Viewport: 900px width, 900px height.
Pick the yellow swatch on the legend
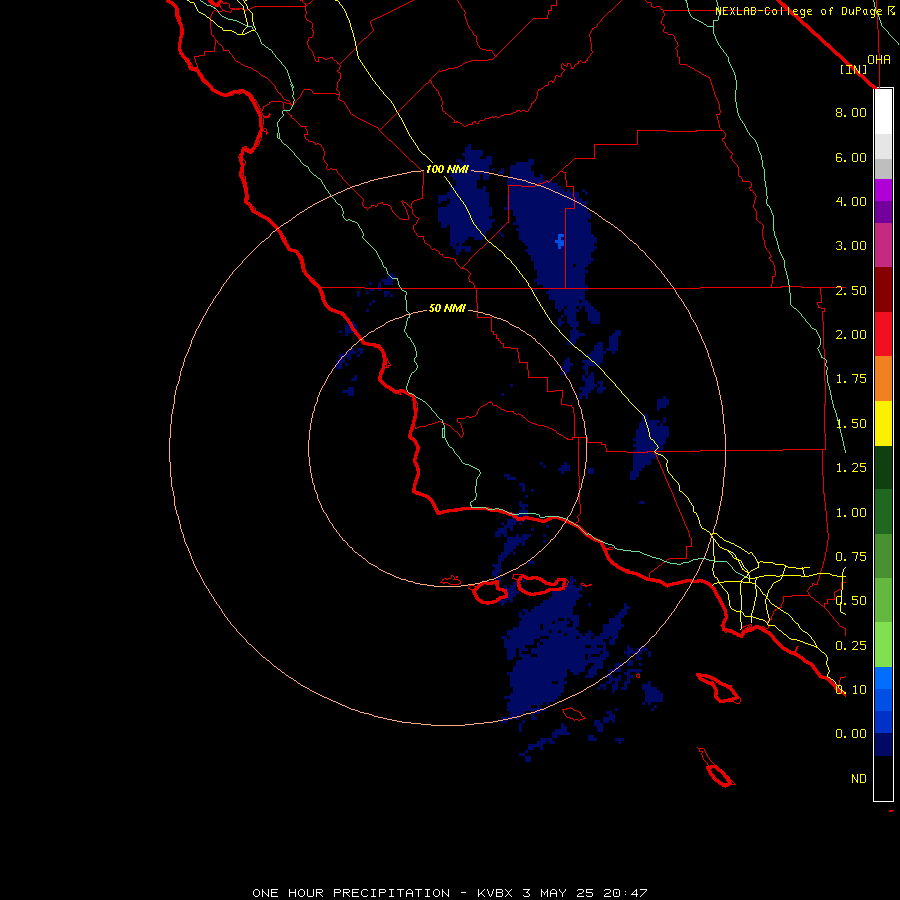(883, 423)
